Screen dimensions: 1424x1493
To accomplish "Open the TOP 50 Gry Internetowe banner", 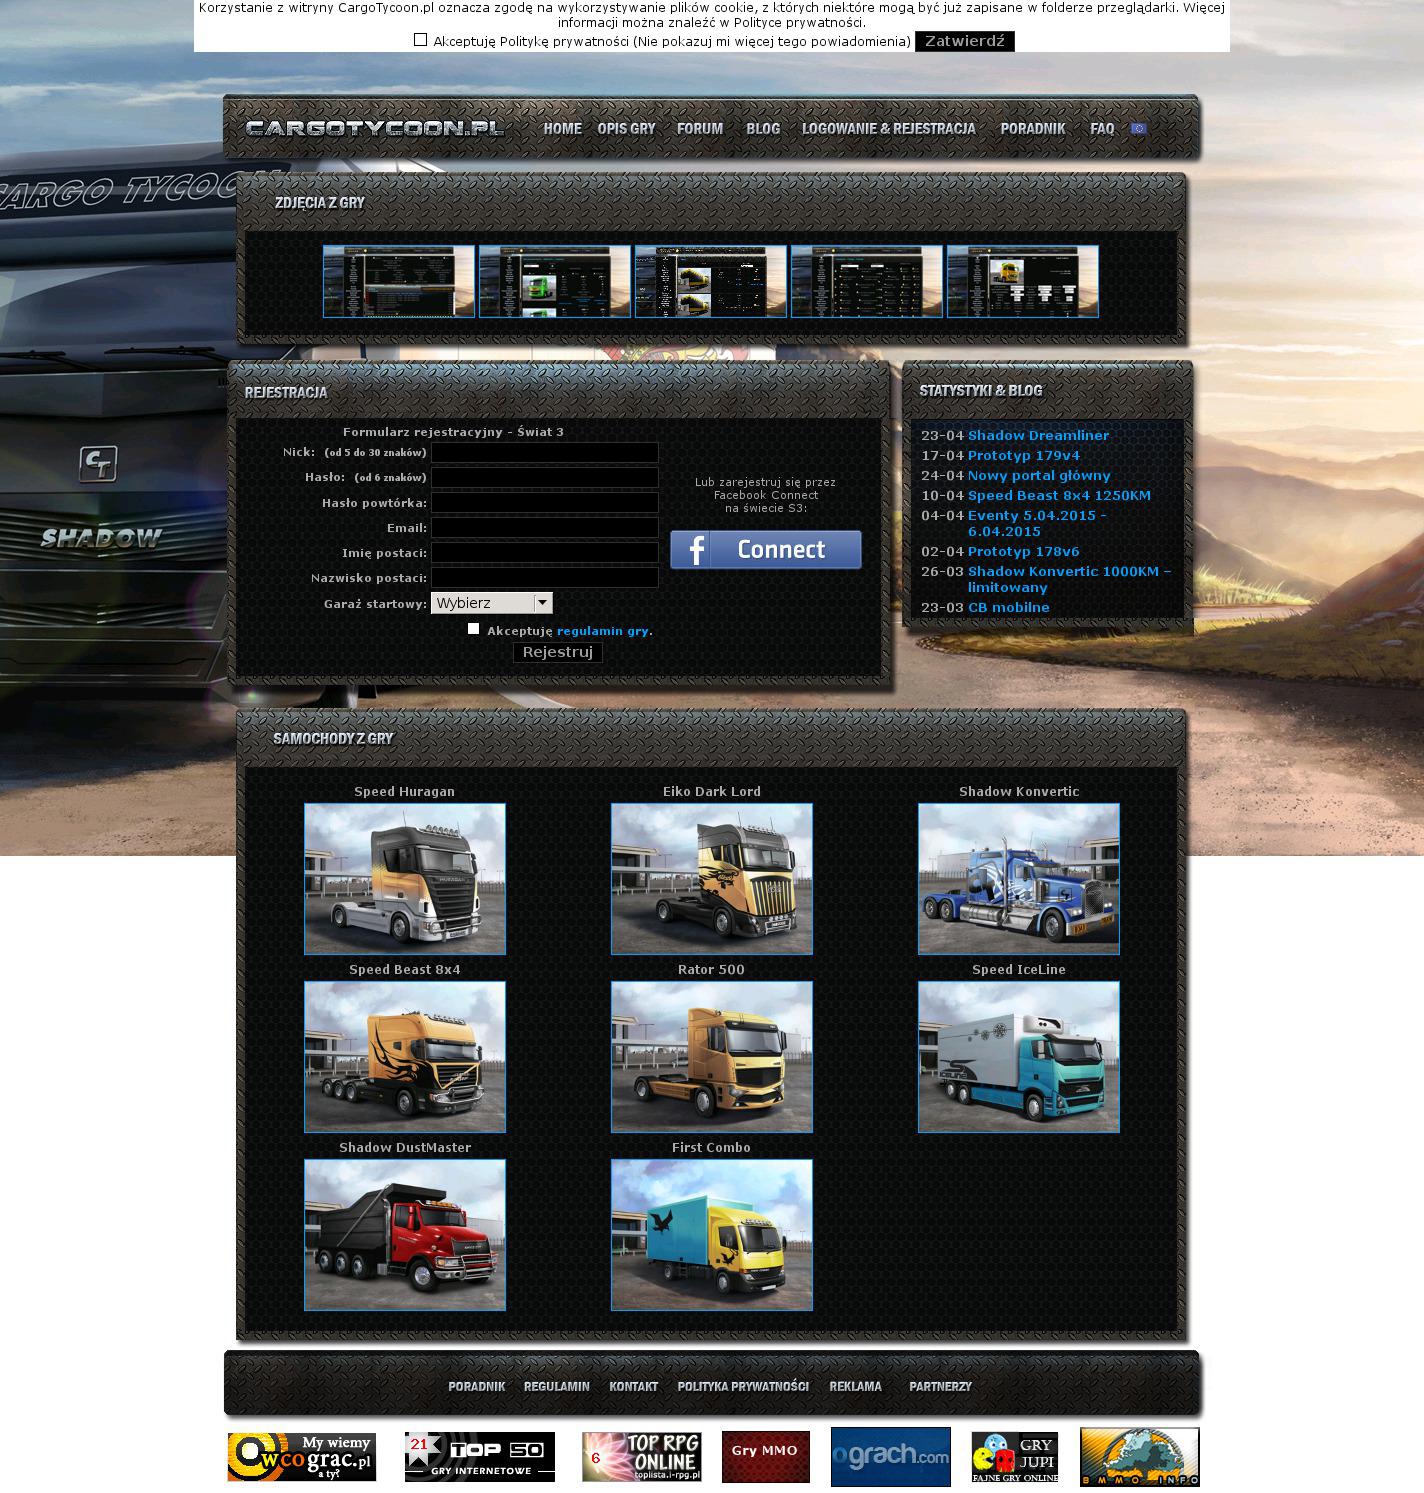I will point(479,1456).
